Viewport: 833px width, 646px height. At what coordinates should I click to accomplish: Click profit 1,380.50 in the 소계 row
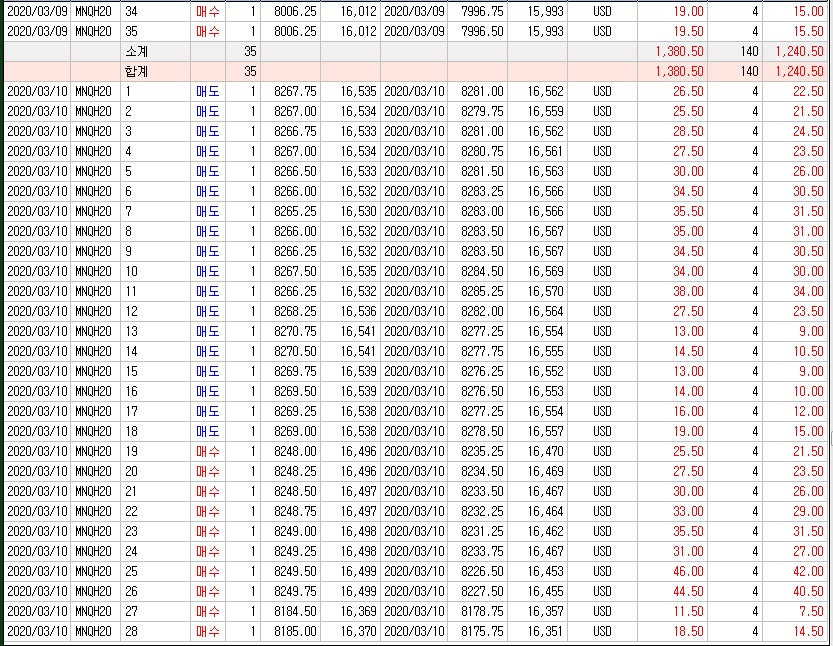coord(679,52)
